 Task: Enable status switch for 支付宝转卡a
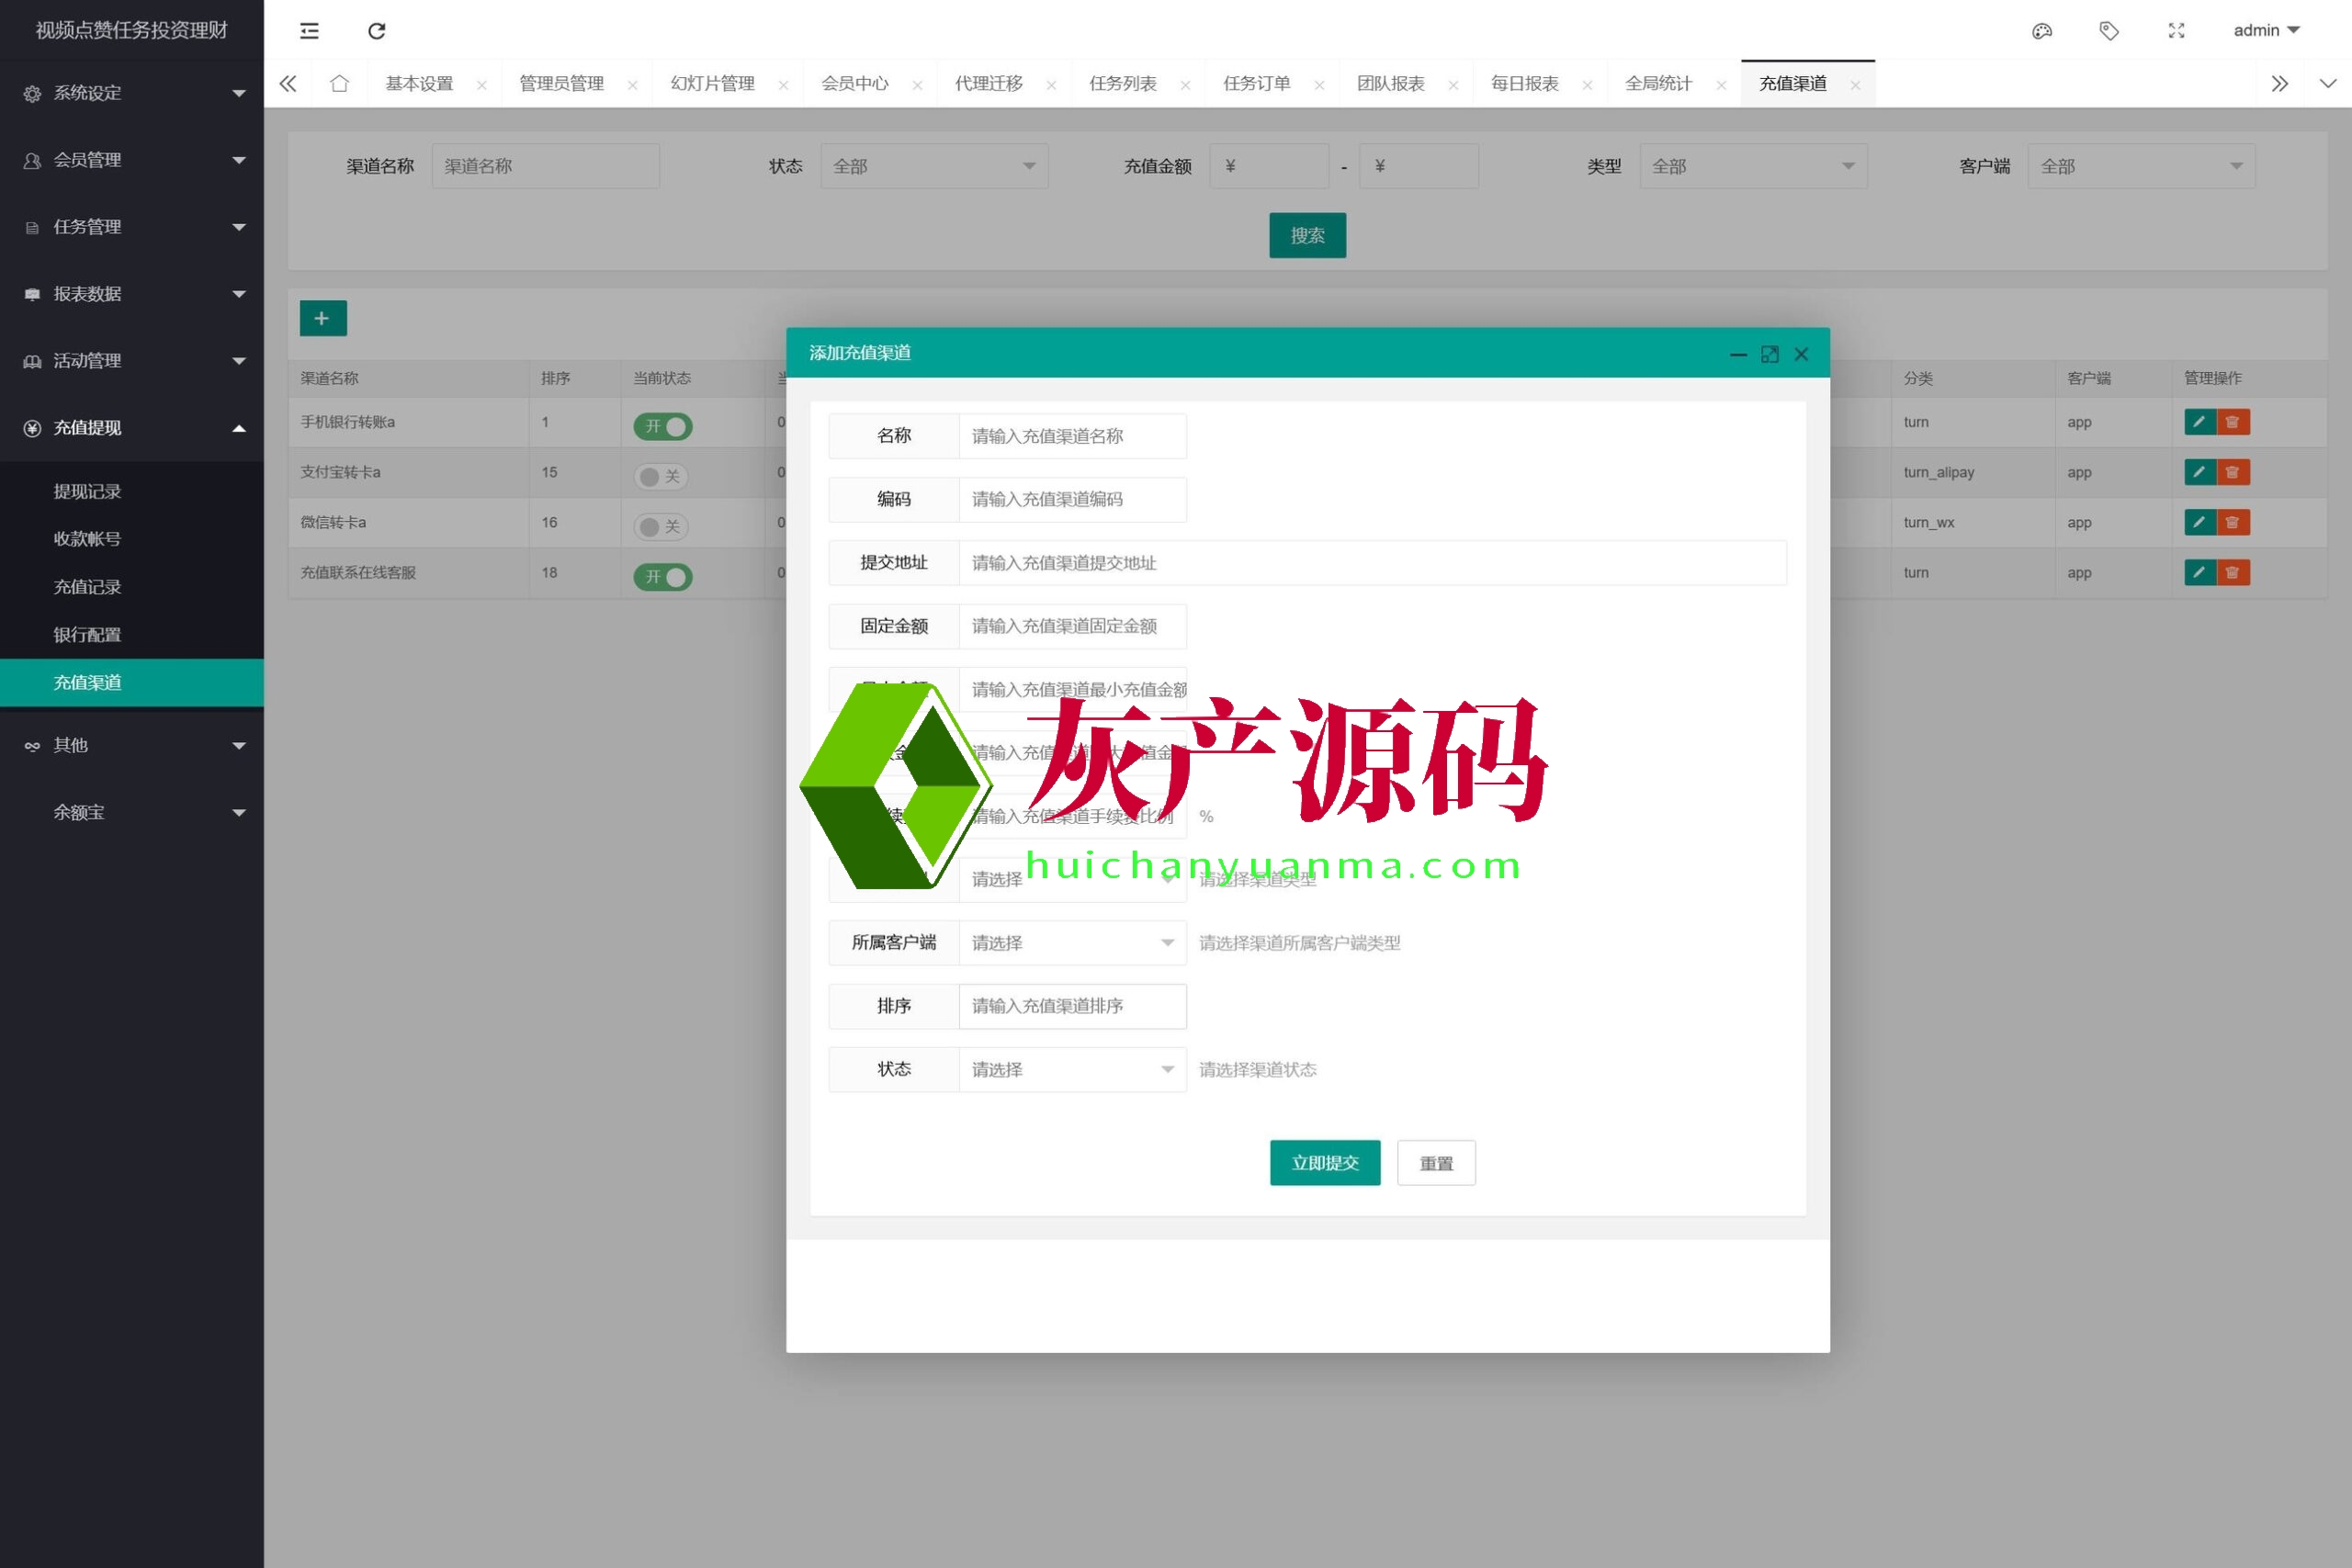point(662,477)
